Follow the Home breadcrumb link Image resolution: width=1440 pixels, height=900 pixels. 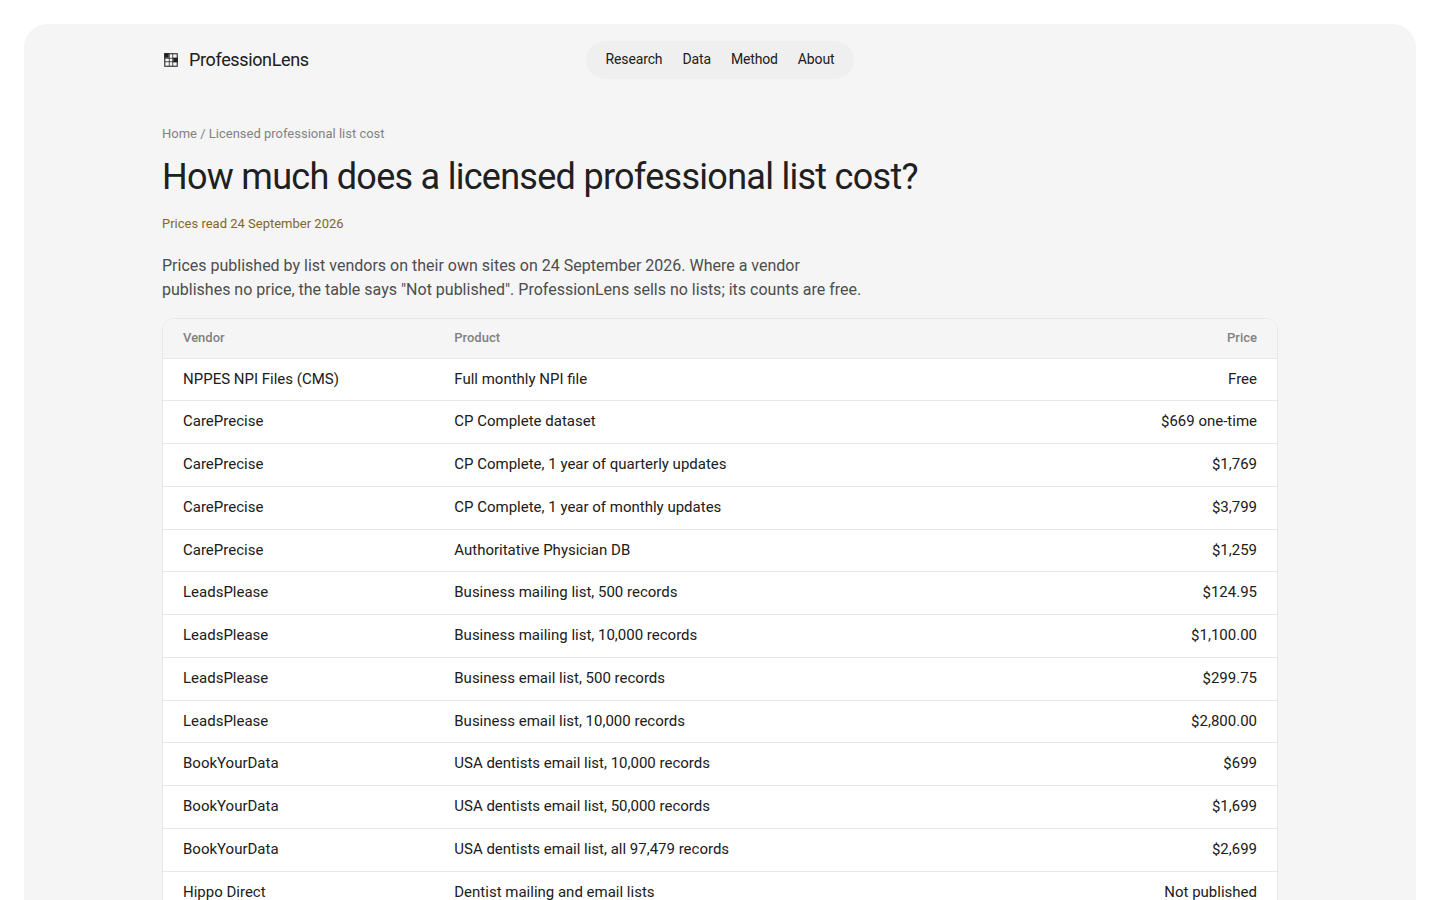179,133
